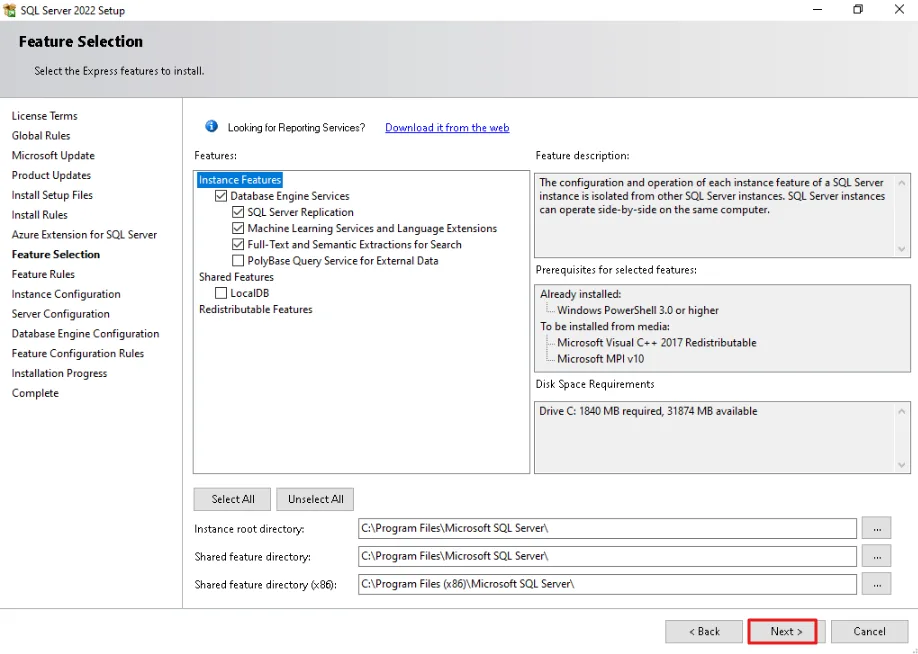Select Feature Rules in the setup steps
The image size is (918, 654).
(x=43, y=275)
